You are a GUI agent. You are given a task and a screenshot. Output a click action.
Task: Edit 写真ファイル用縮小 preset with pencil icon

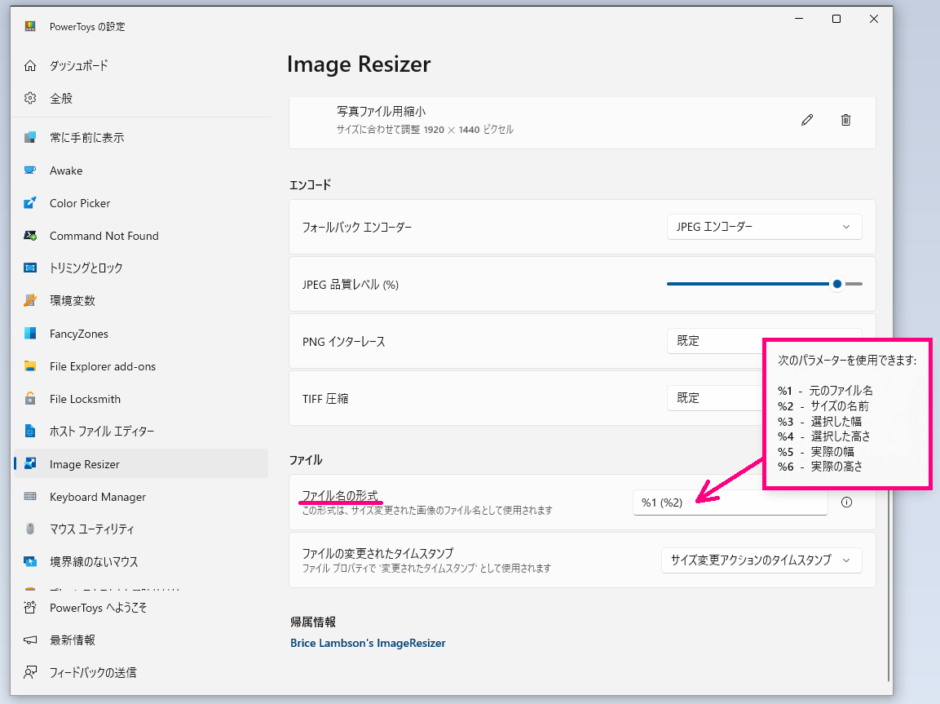tap(807, 120)
